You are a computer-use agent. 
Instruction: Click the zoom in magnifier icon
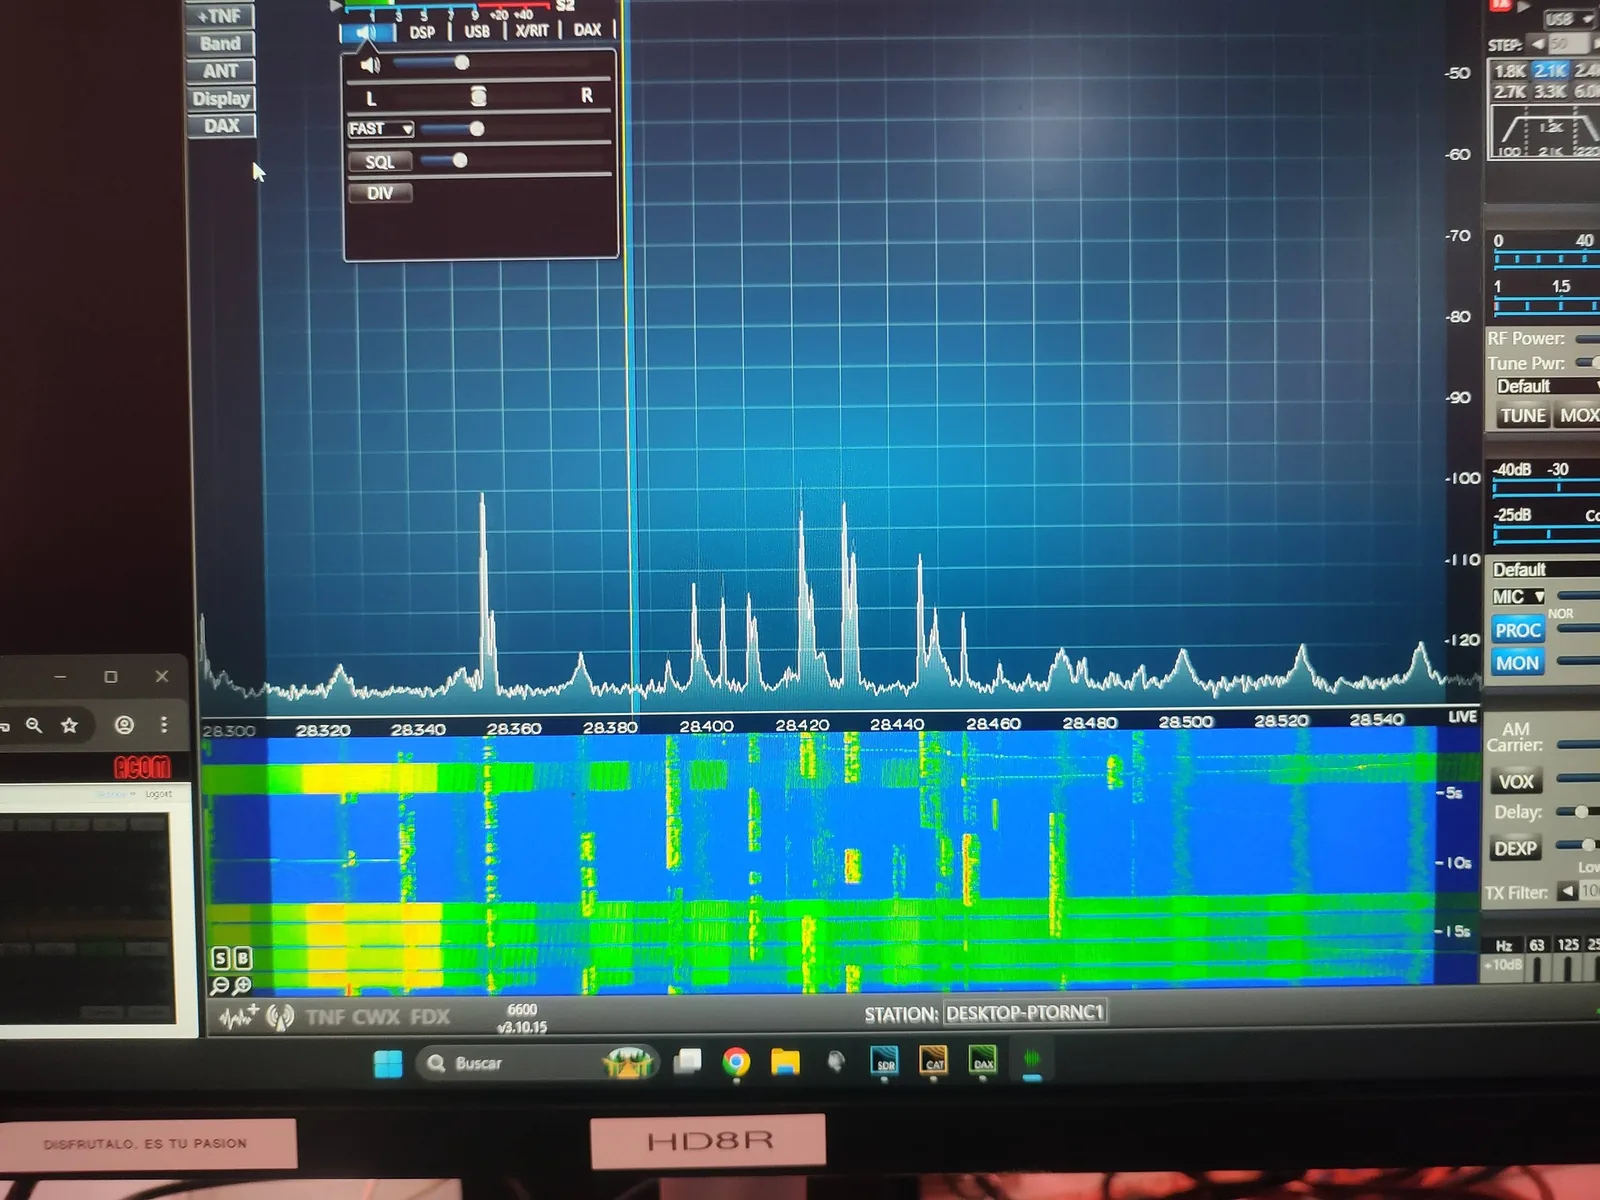tap(242, 986)
